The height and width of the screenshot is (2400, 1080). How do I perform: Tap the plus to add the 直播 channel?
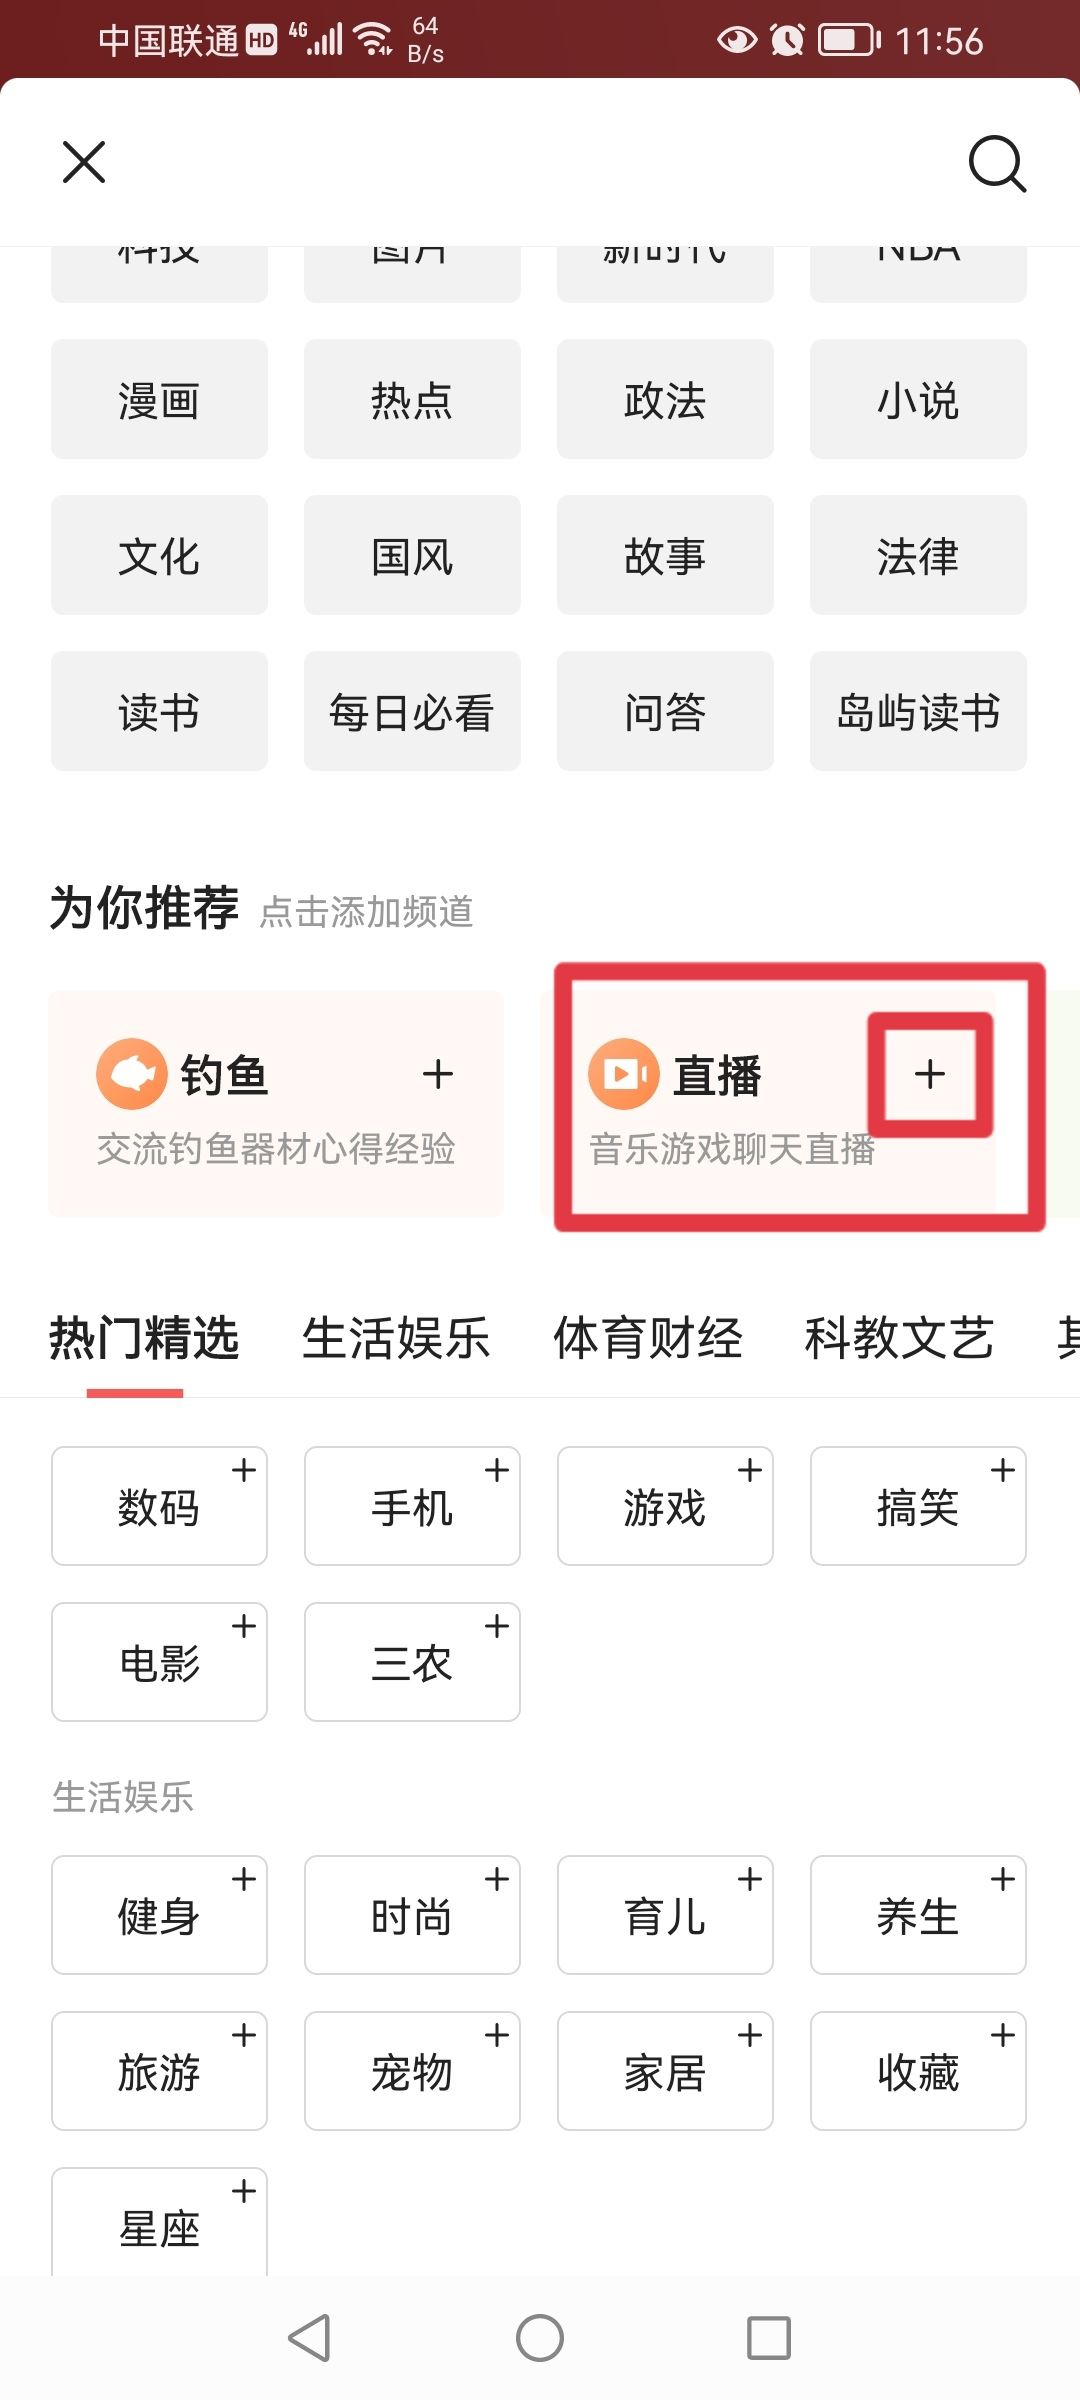click(x=929, y=1075)
